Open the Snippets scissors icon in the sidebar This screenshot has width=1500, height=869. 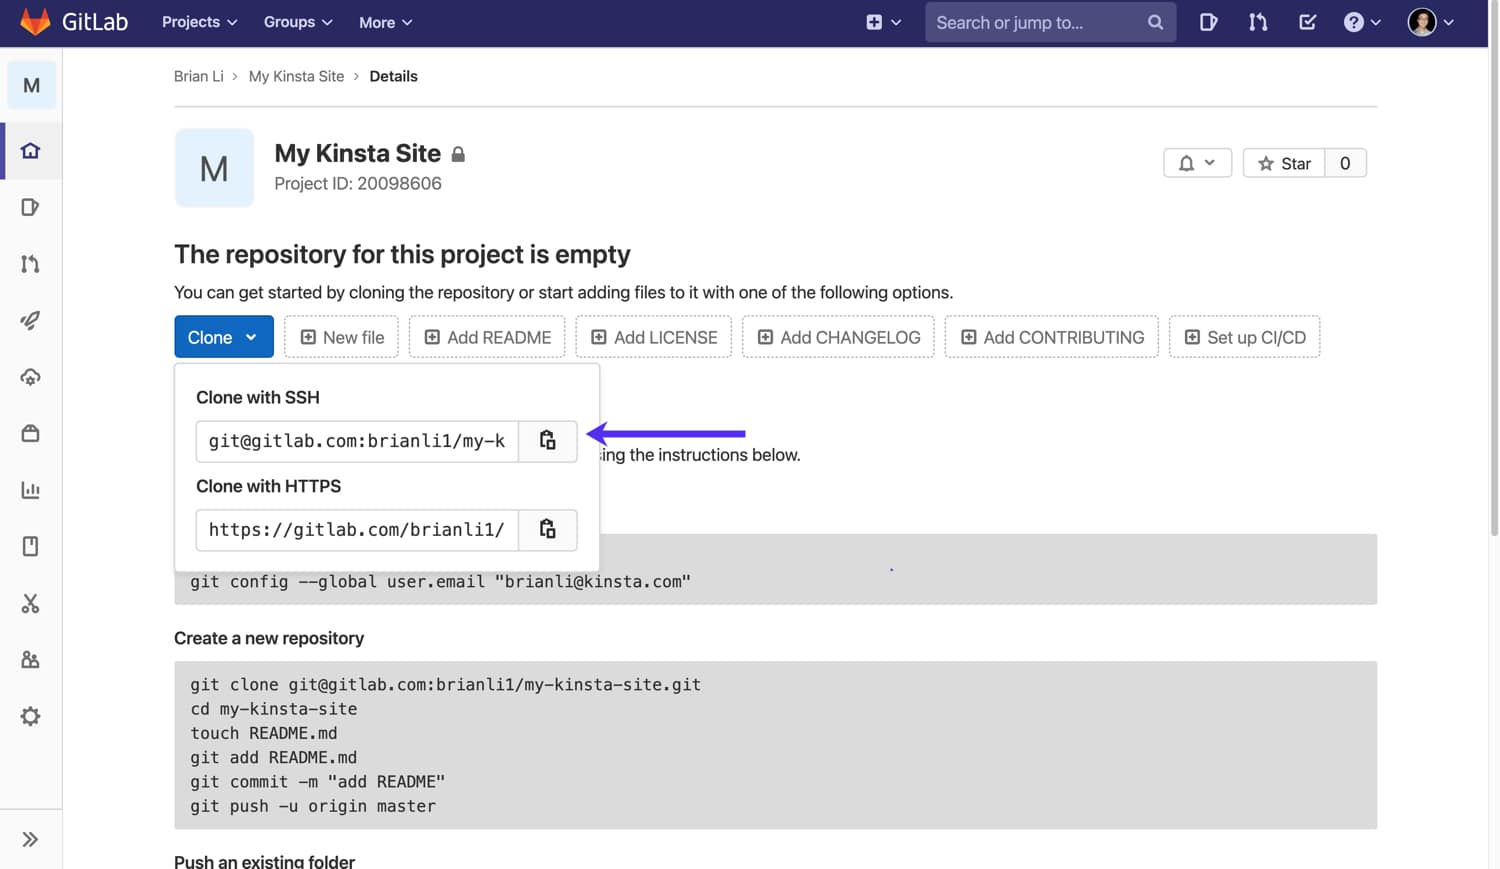(x=31, y=604)
